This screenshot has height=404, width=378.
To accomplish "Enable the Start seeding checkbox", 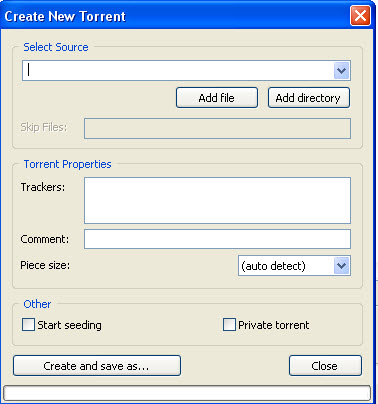I will (28, 324).
